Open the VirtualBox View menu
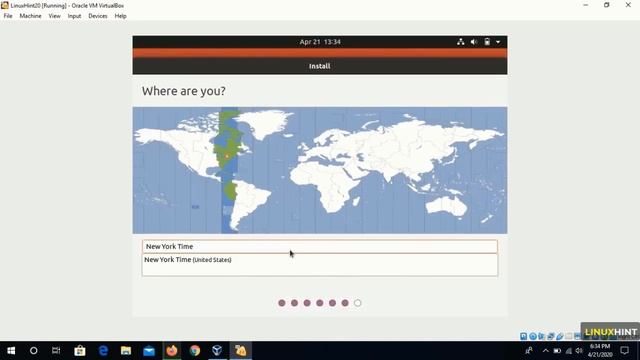640x360 pixels. coord(54,16)
